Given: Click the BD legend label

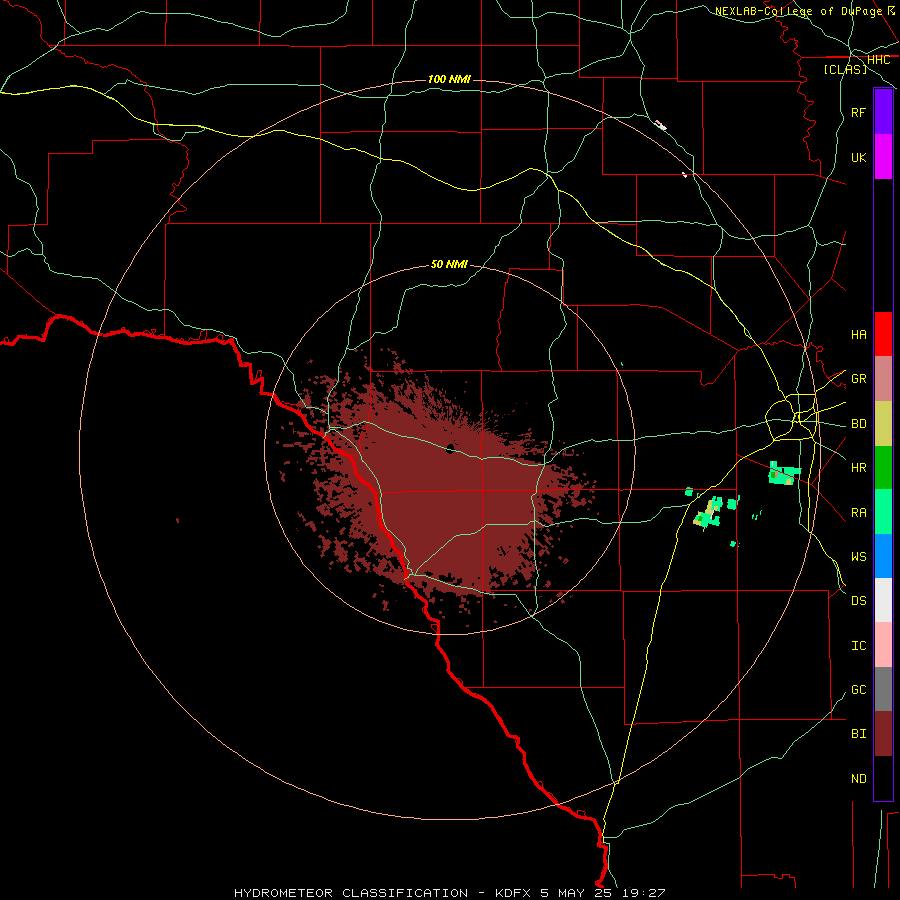Looking at the screenshot, I should 858,424.
